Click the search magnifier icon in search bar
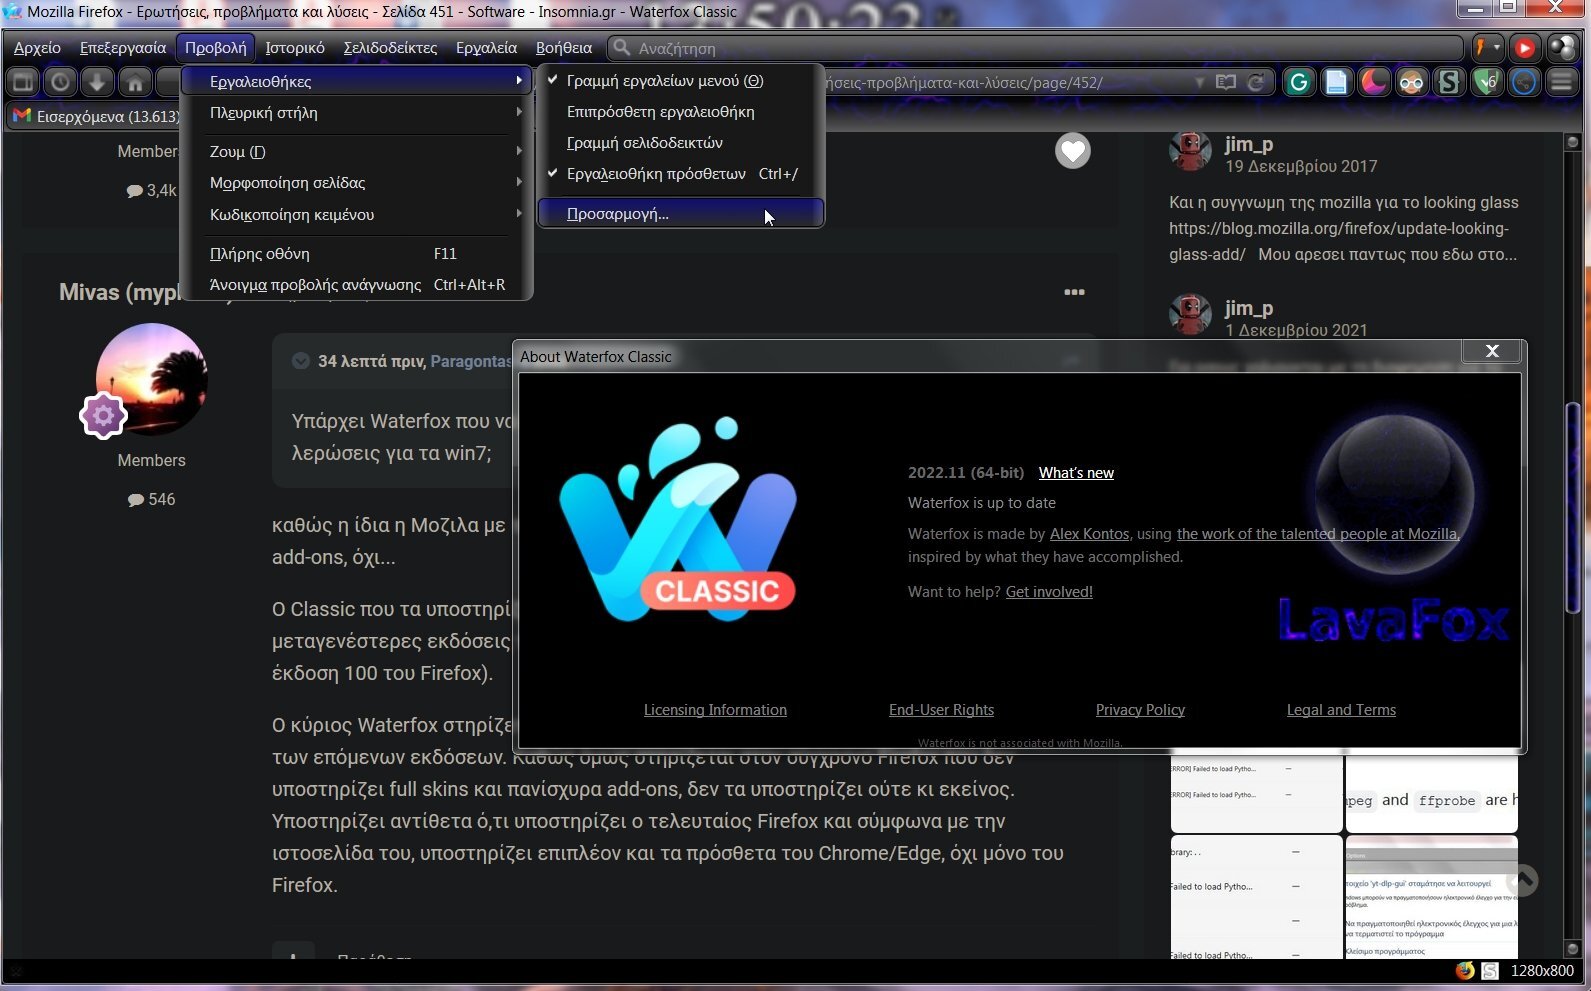1591x991 pixels. pos(621,48)
